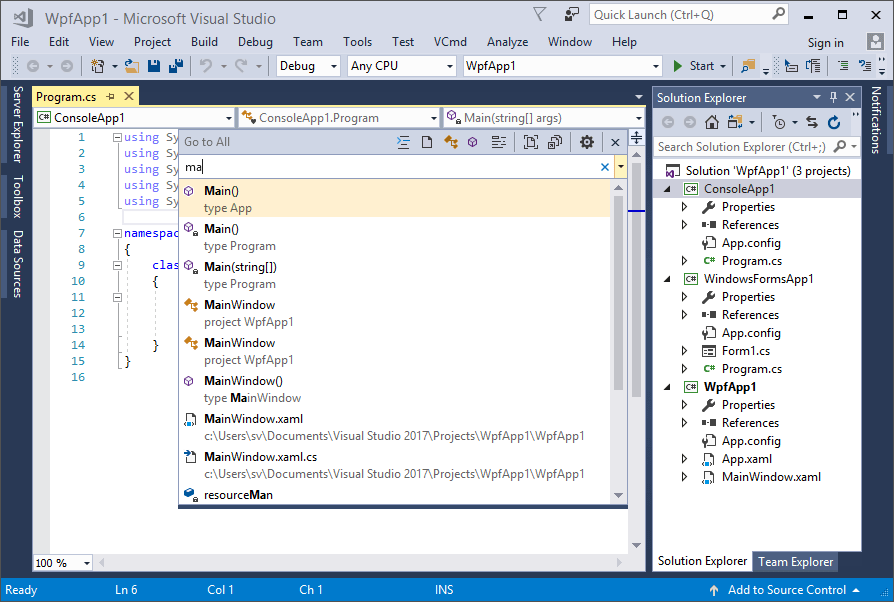Open the Analyze menu

pyautogui.click(x=507, y=42)
